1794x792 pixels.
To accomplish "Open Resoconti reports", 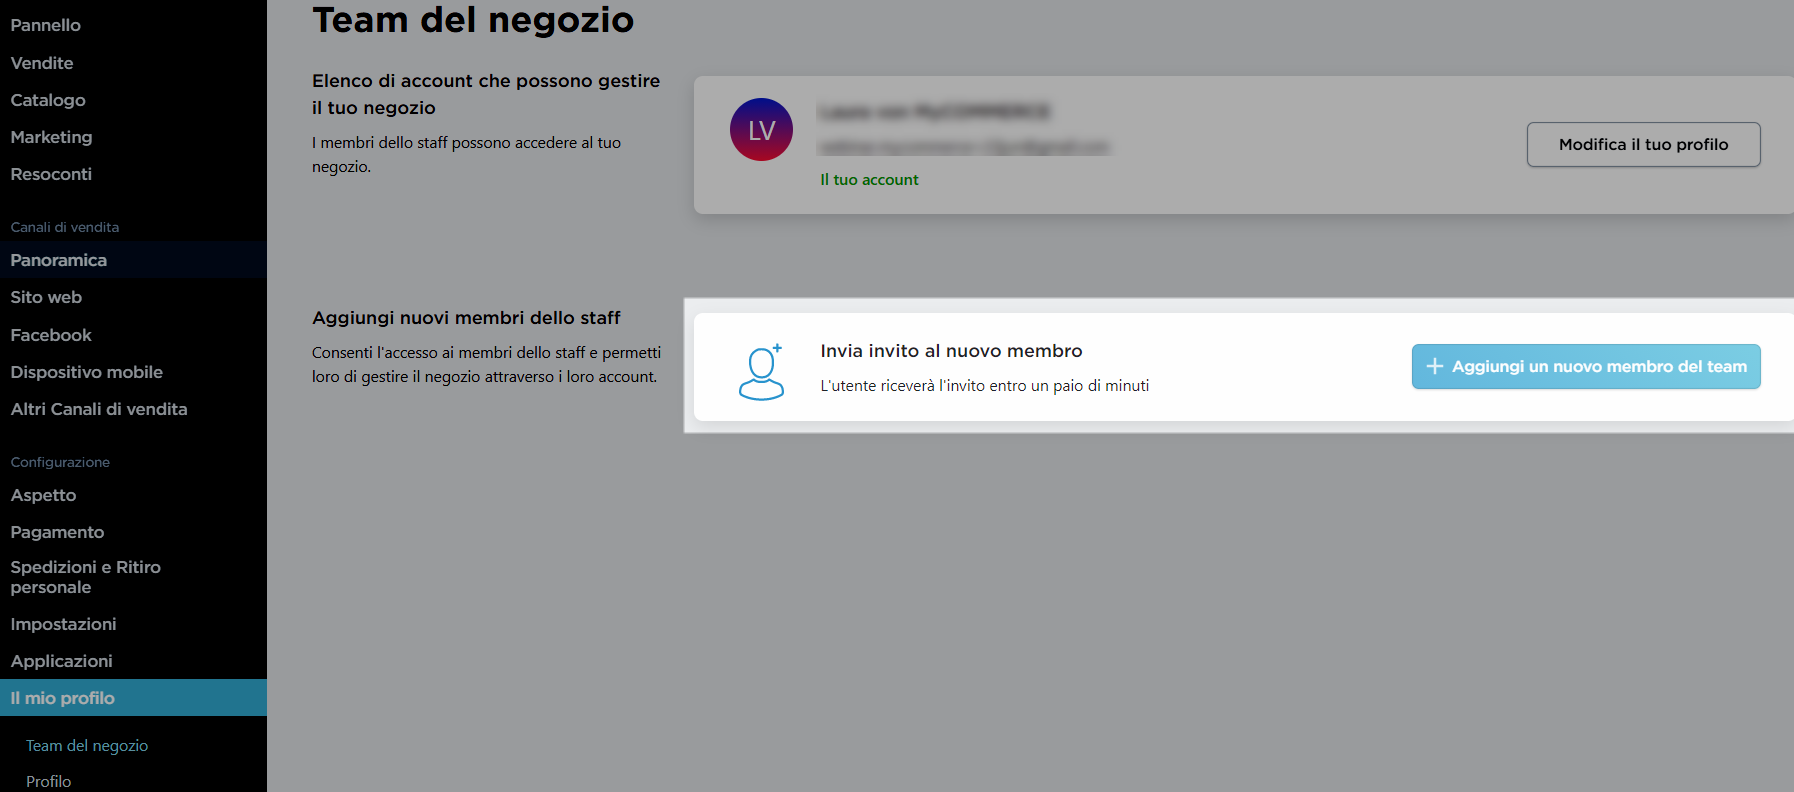I will (51, 174).
